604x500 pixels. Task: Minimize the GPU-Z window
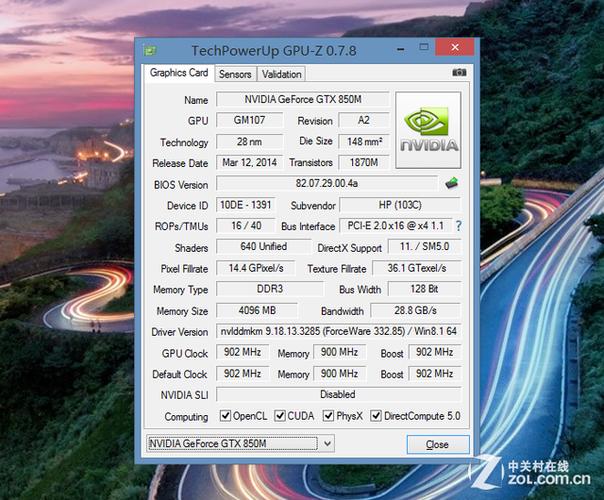click(x=401, y=50)
